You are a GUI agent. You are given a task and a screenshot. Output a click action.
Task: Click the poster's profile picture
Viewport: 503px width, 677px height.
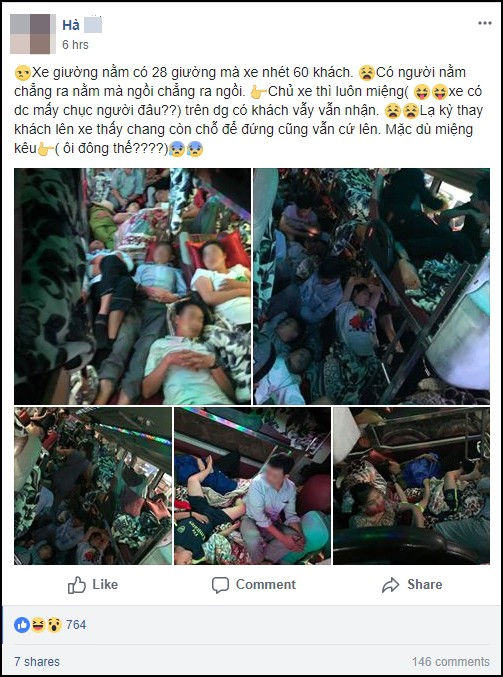point(33,34)
